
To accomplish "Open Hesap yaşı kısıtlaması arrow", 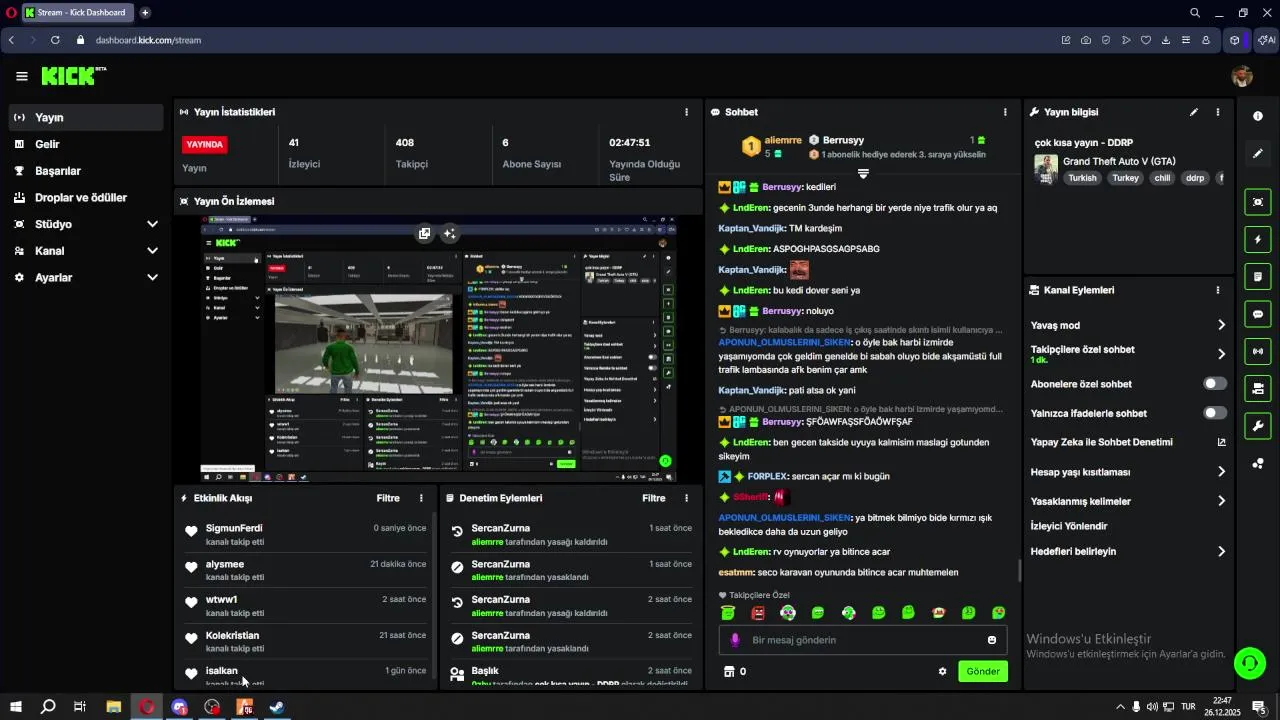I will tap(1221, 472).
